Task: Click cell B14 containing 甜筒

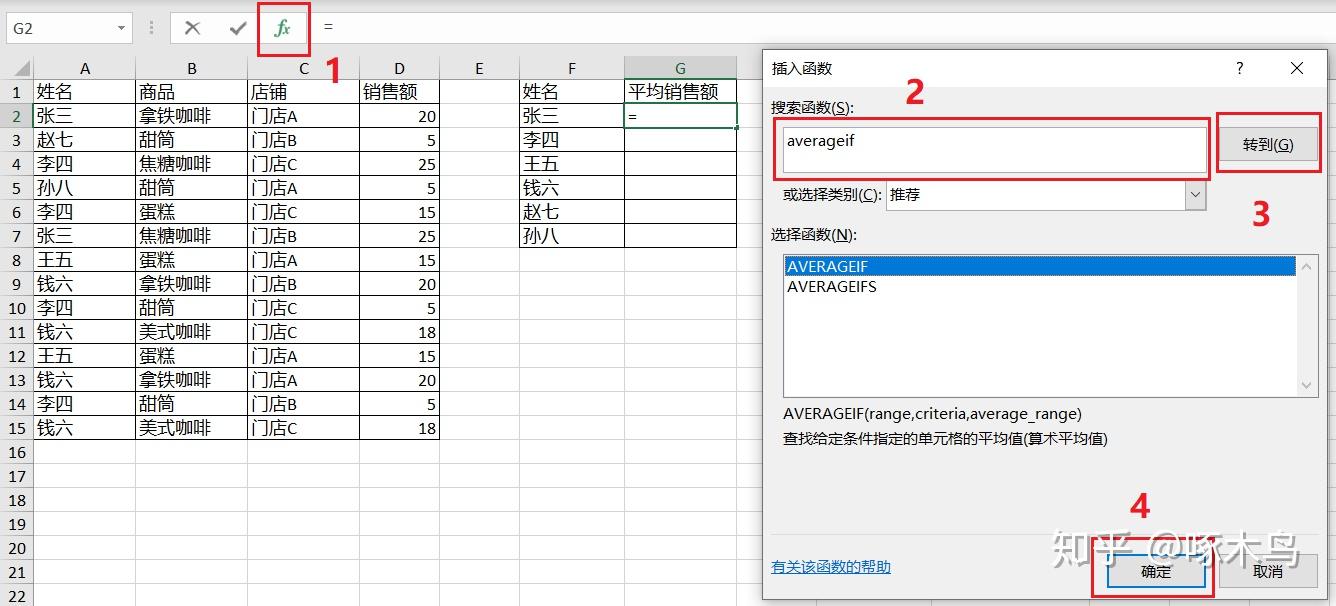Action: [x=191, y=404]
